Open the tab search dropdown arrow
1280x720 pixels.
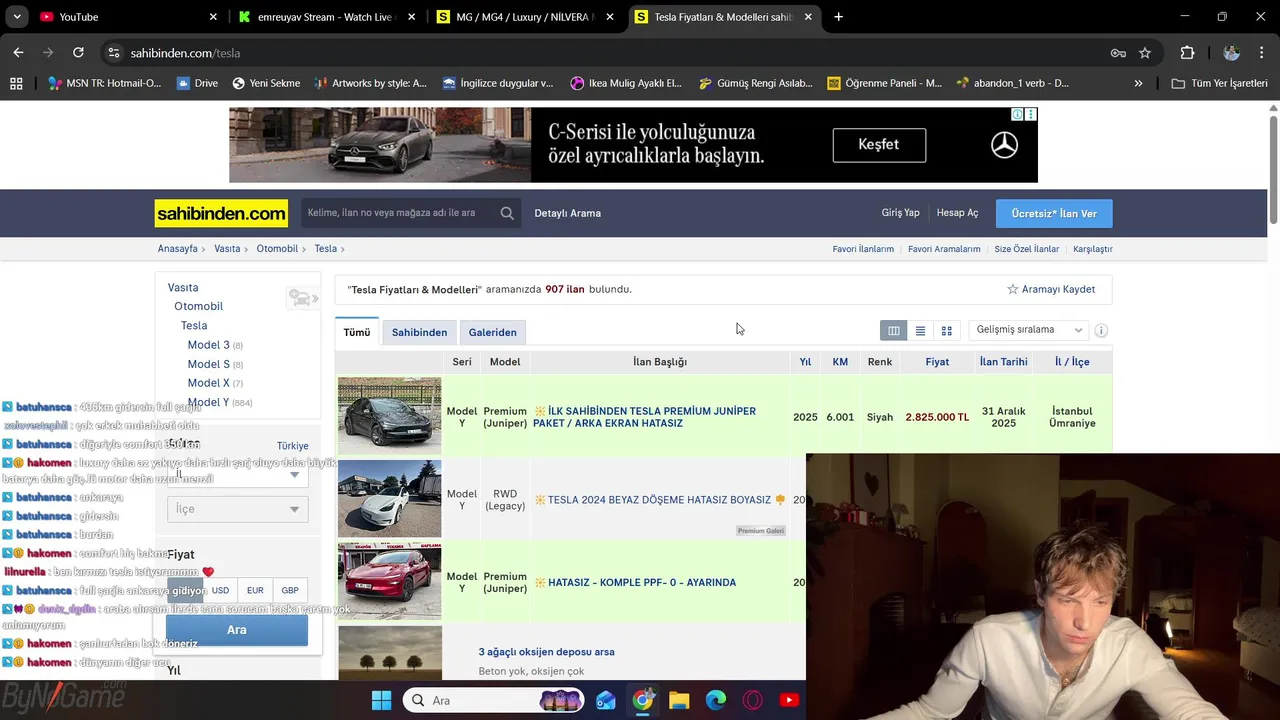(18, 17)
